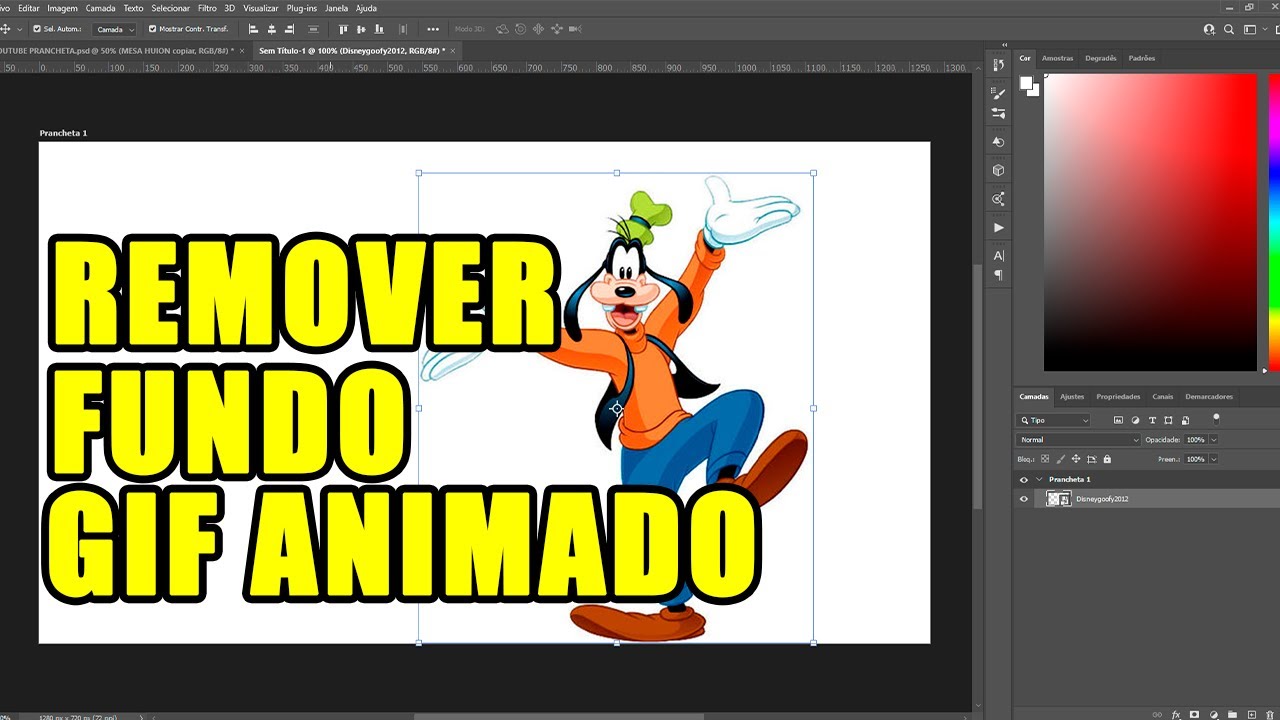This screenshot has height=720, width=1280.
Task: Click align bottom edges icon
Action: click(378, 29)
